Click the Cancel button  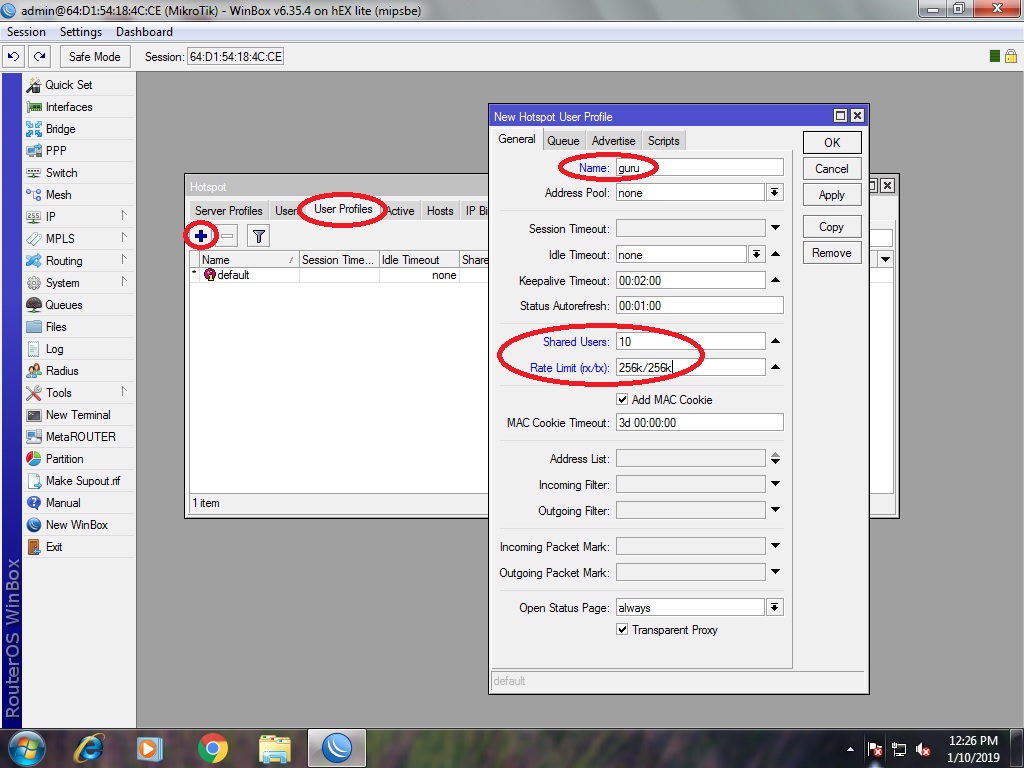point(832,169)
